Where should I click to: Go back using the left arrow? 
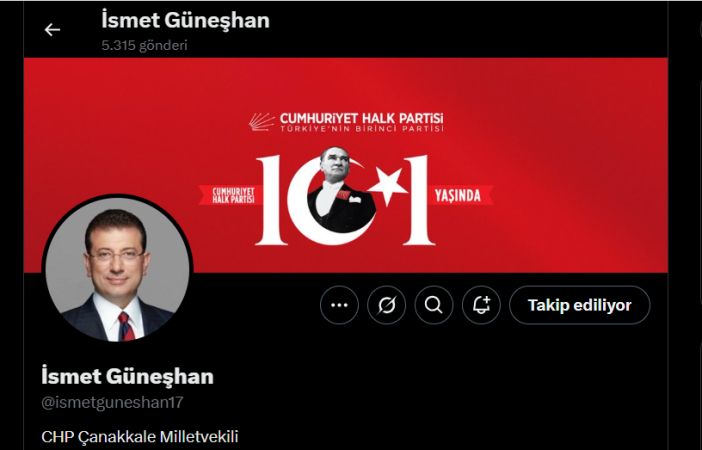(52, 30)
